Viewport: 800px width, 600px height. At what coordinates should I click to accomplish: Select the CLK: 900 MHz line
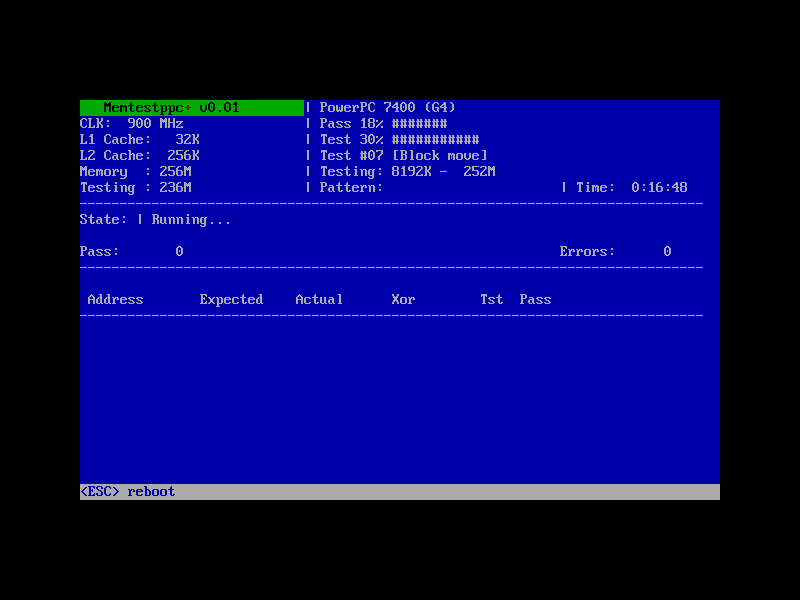132,123
